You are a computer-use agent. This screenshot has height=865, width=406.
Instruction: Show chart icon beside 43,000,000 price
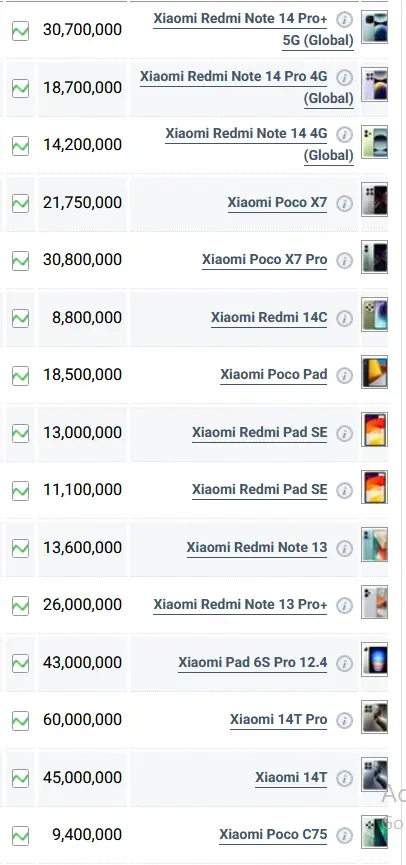(20, 663)
